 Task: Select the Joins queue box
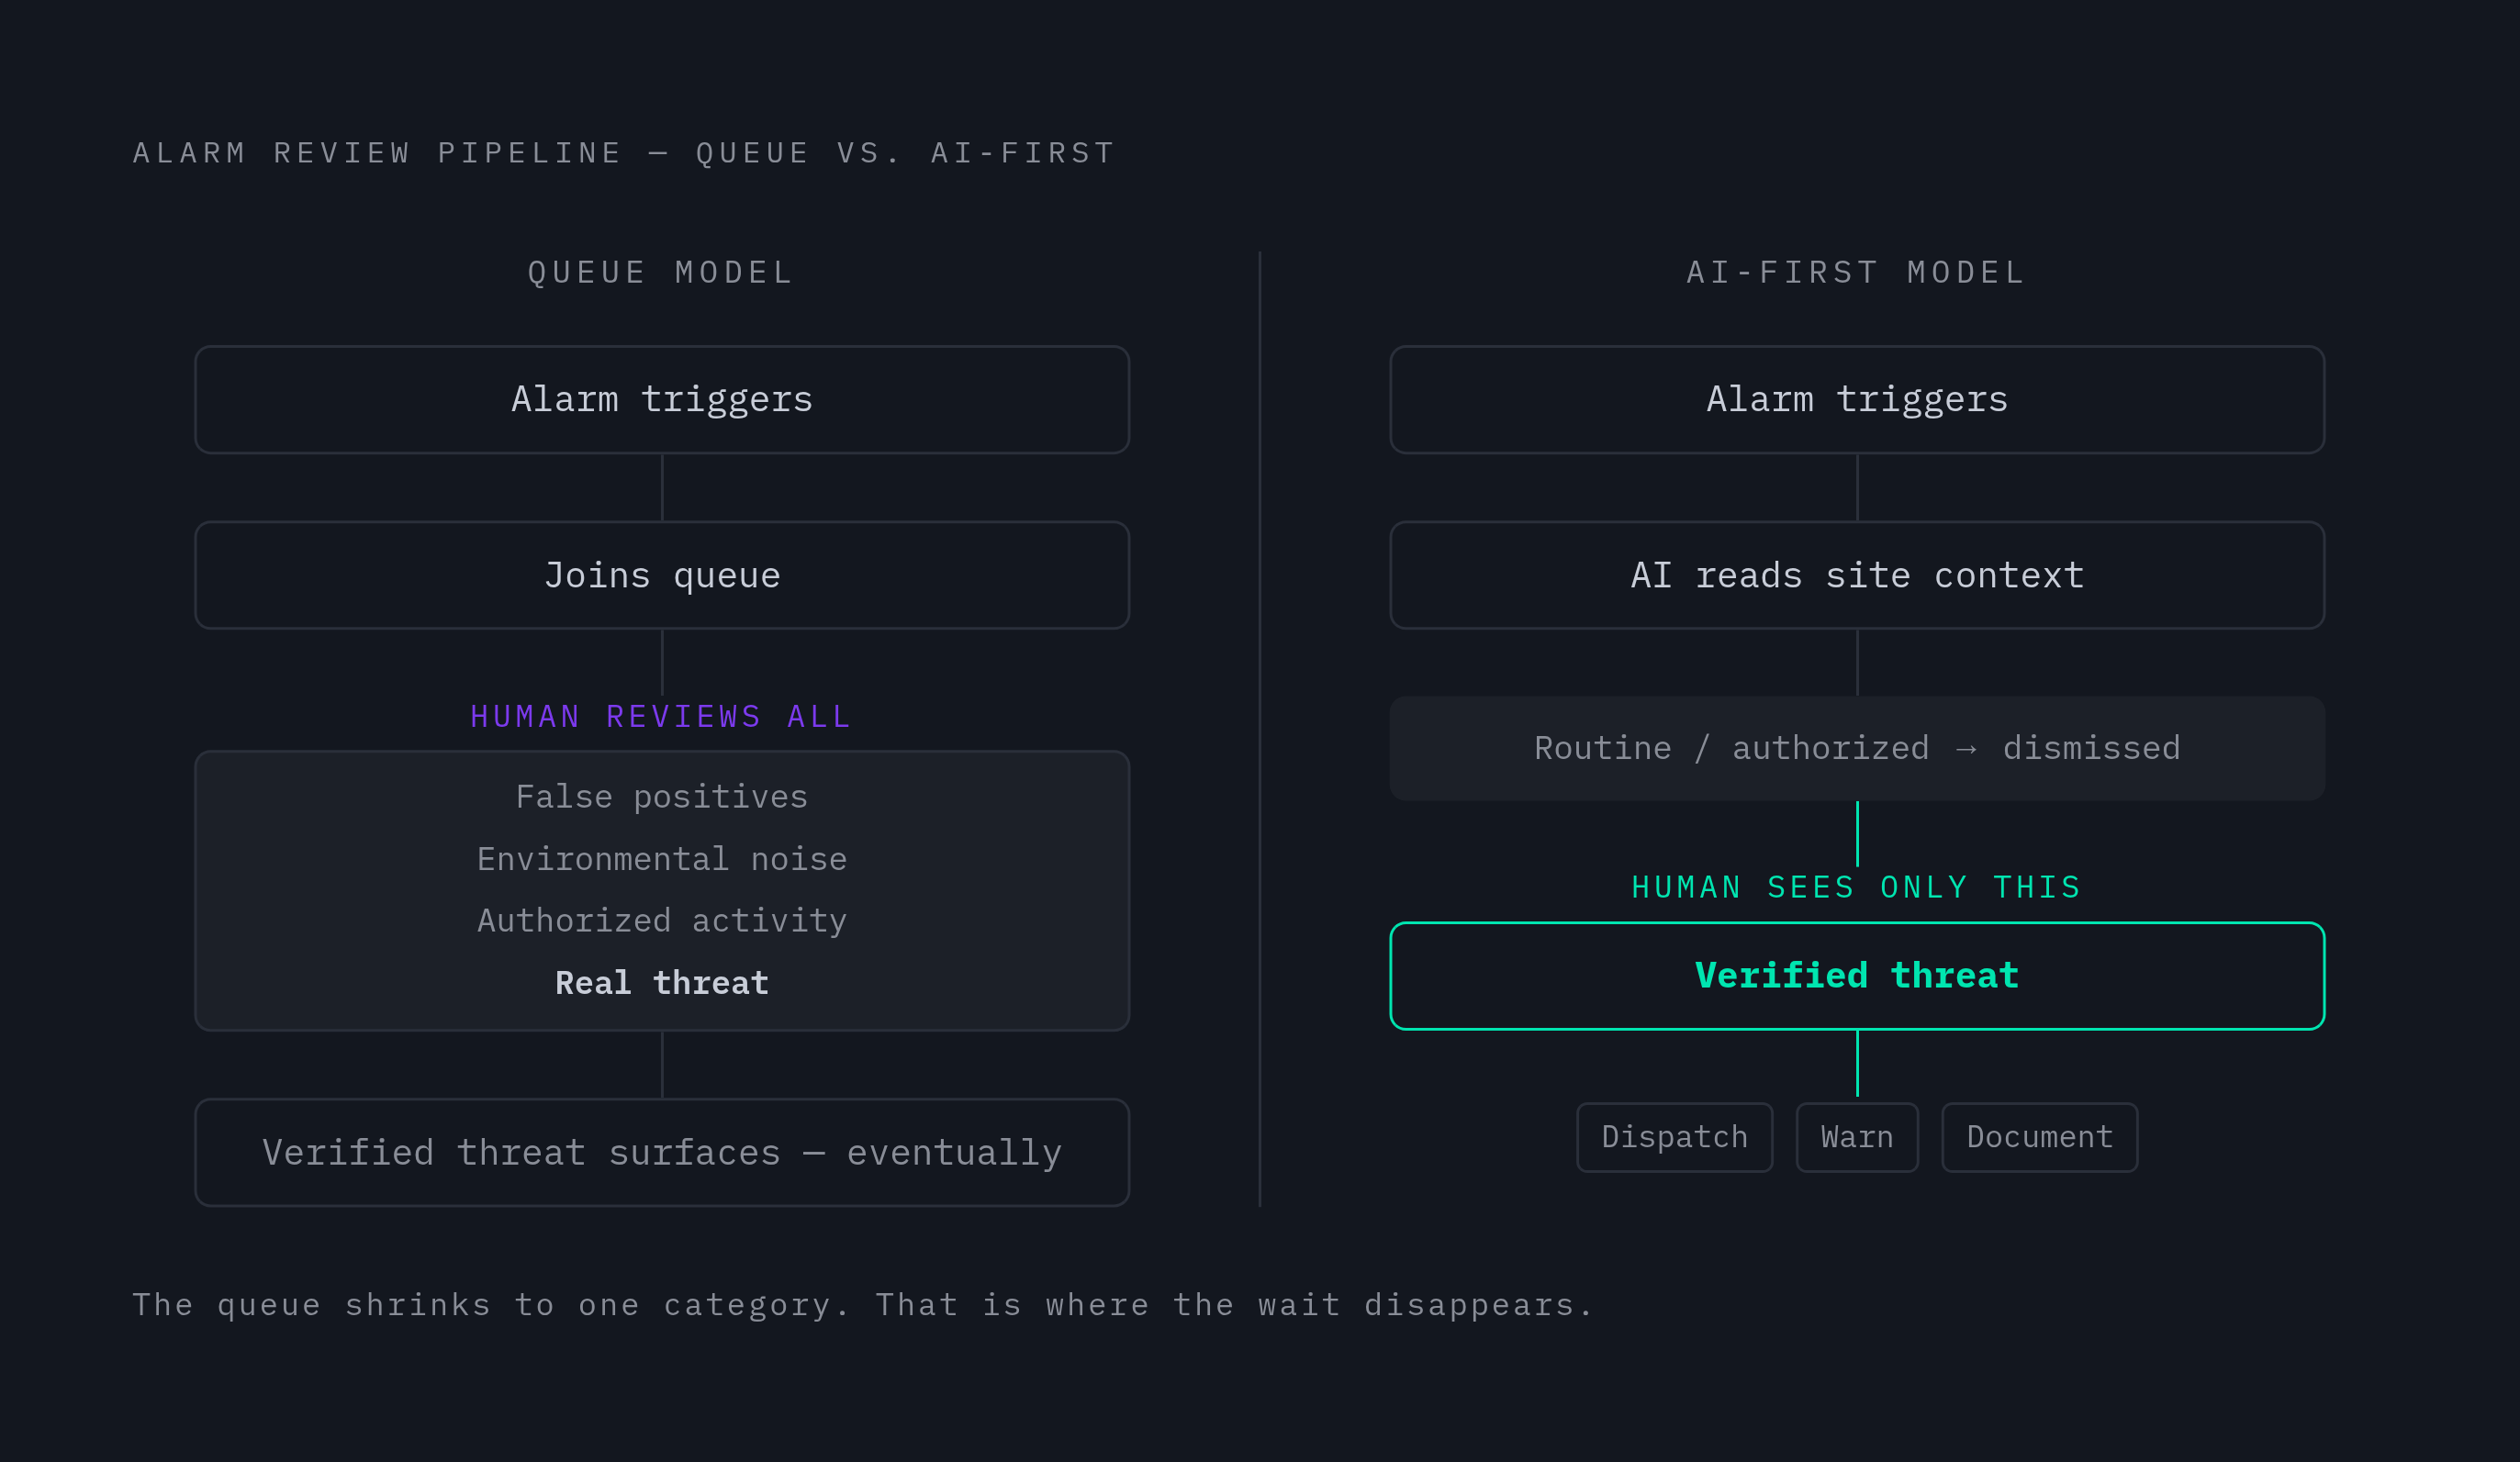point(662,575)
